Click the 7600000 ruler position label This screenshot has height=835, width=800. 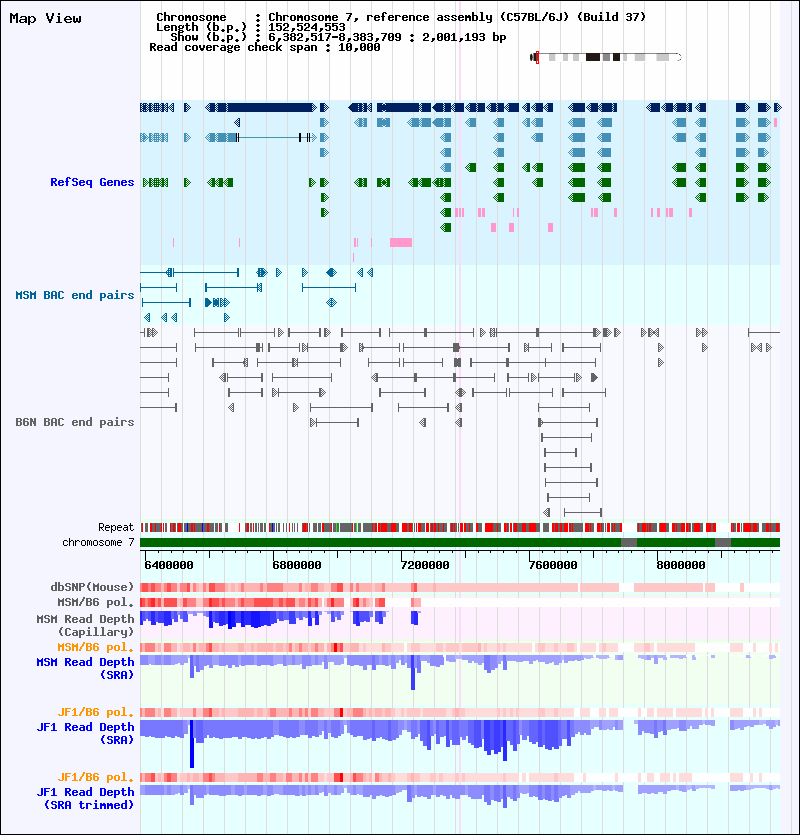coord(552,565)
